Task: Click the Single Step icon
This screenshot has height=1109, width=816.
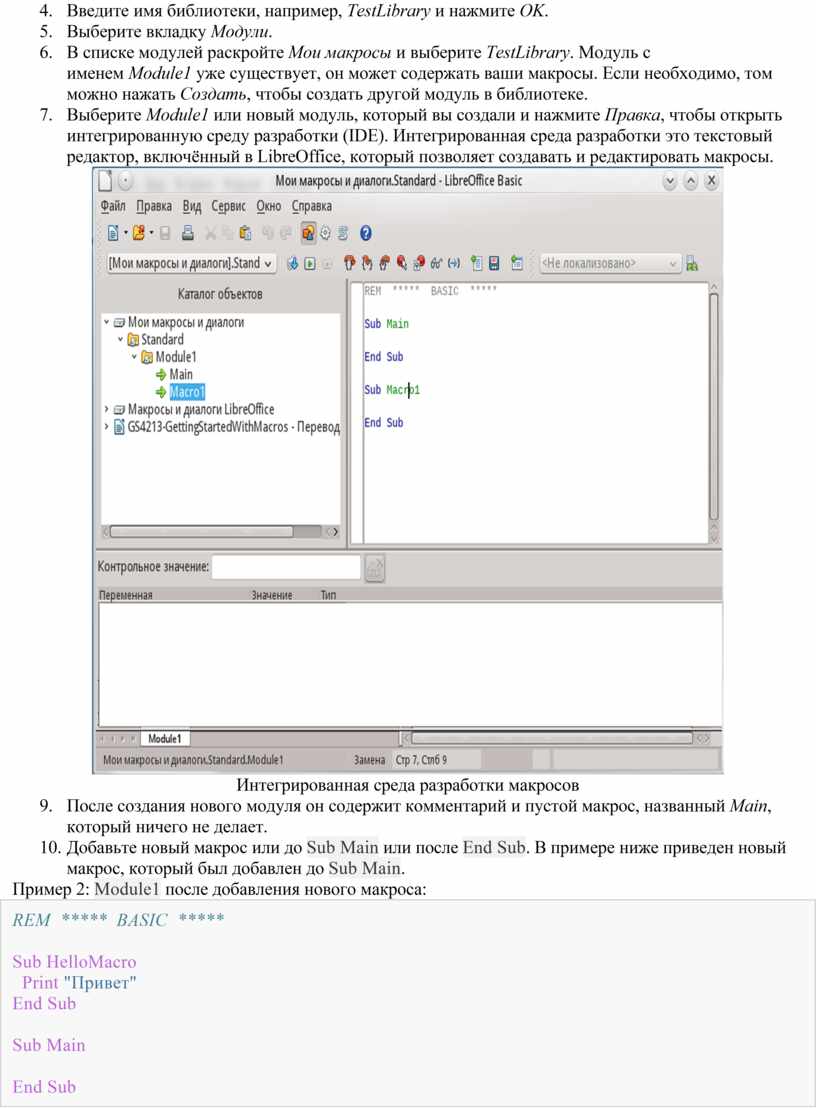Action: pyautogui.click(x=367, y=263)
